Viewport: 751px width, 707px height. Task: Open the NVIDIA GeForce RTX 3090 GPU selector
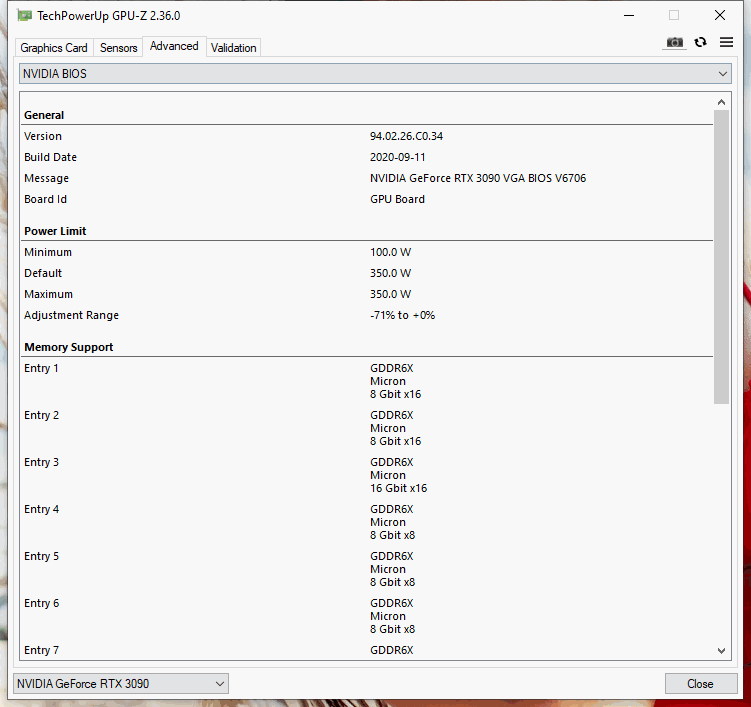point(121,684)
